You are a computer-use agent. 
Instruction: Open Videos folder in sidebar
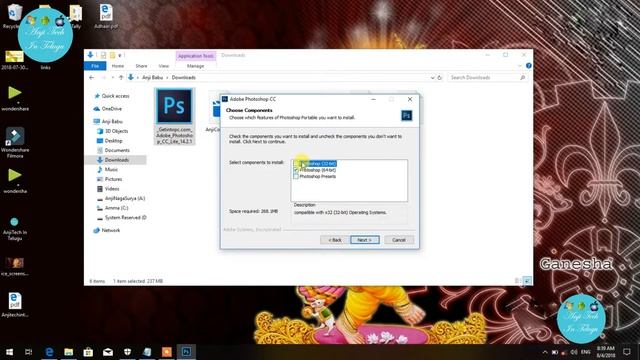click(x=112, y=189)
